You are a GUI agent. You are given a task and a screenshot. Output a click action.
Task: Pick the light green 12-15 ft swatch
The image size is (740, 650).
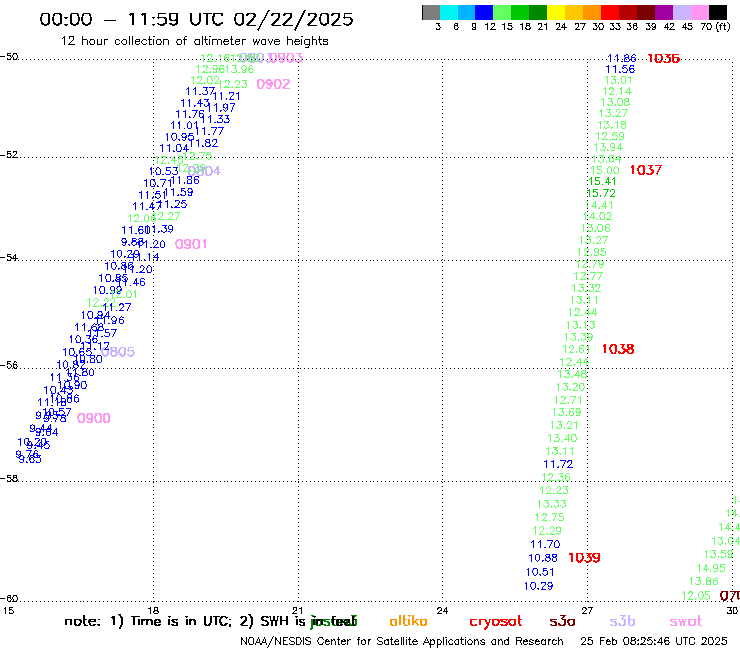point(502,12)
